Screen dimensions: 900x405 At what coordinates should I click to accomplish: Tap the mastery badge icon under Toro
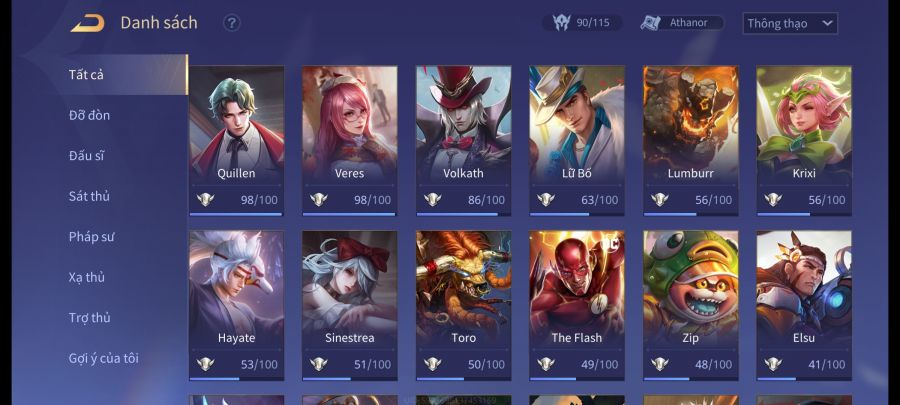[432, 364]
